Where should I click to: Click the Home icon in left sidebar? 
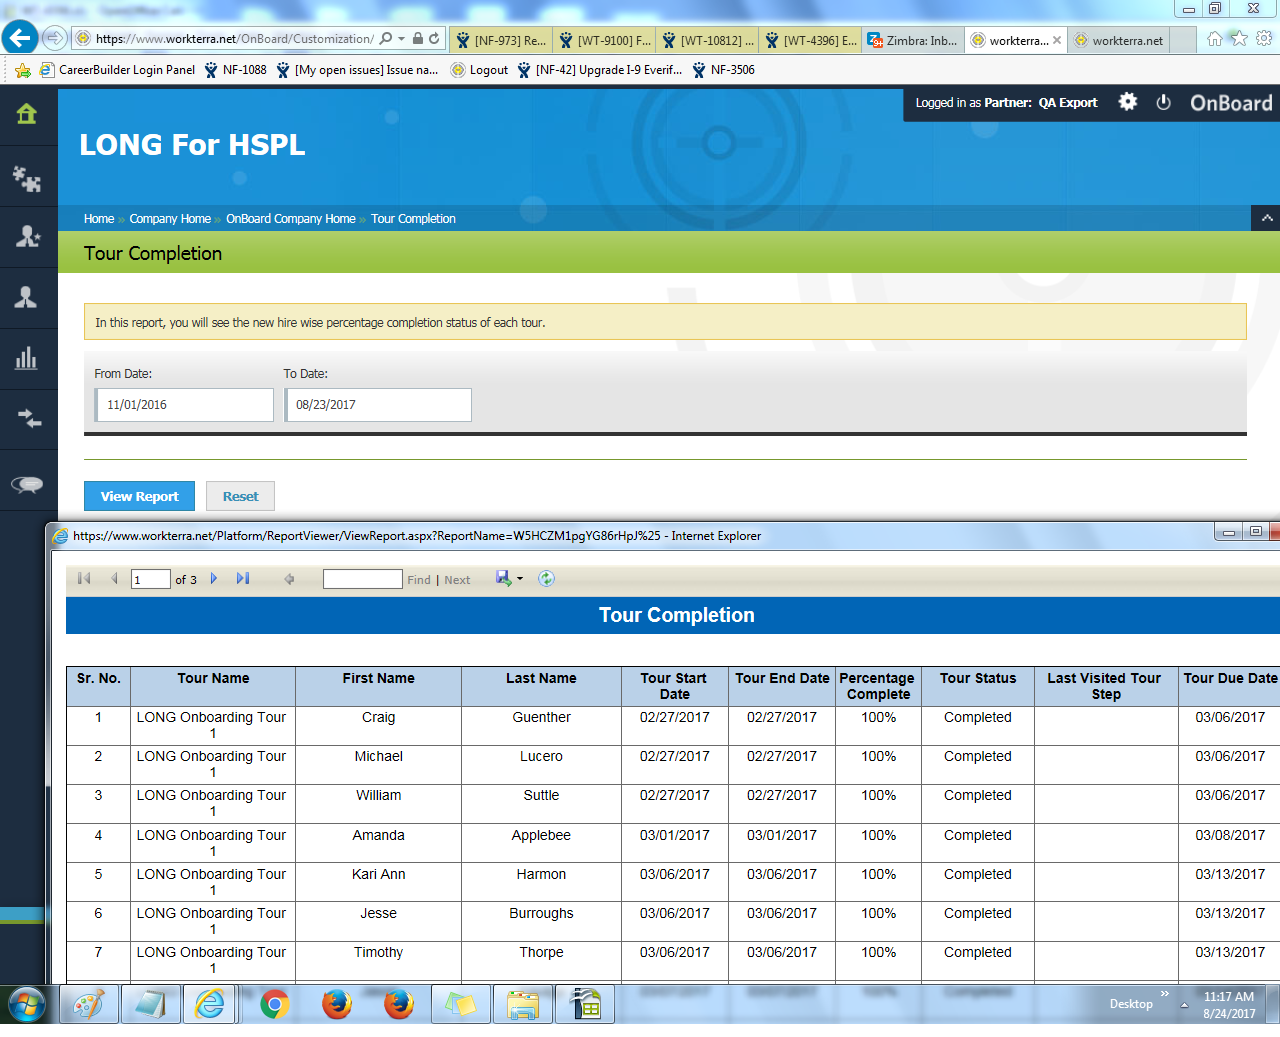[x=27, y=114]
